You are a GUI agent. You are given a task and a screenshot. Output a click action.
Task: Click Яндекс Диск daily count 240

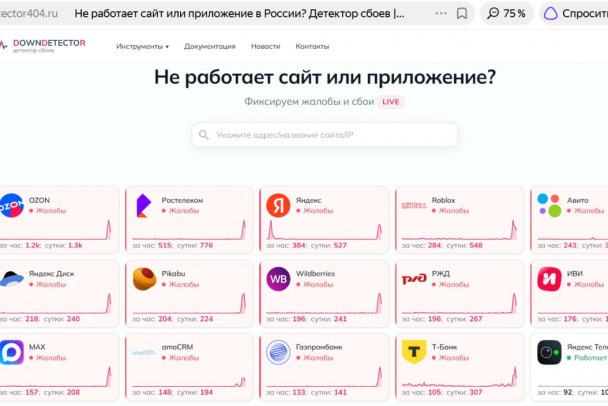click(x=73, y=319)
